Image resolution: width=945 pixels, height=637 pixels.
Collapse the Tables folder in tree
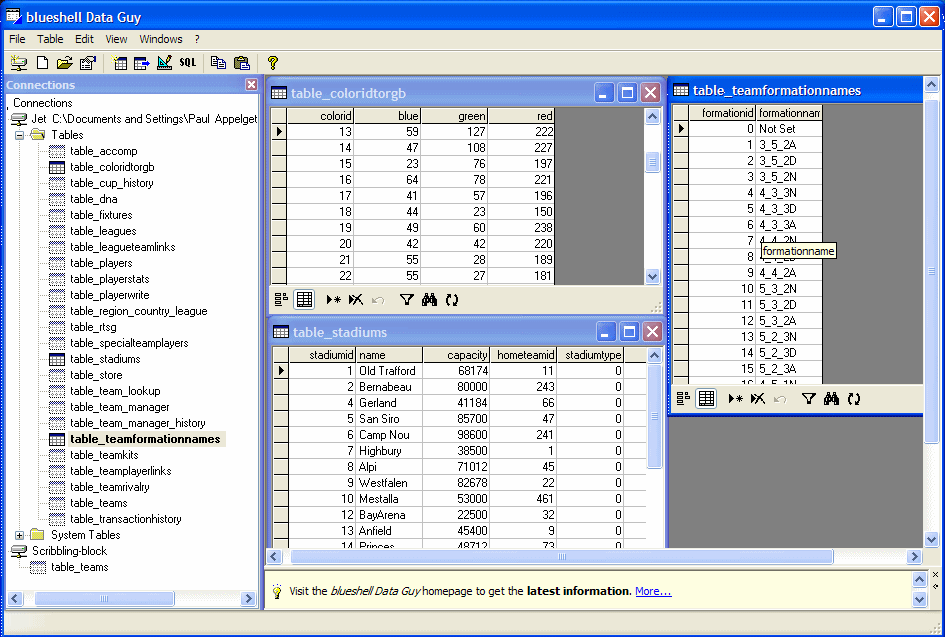click(x=19, y=135)
